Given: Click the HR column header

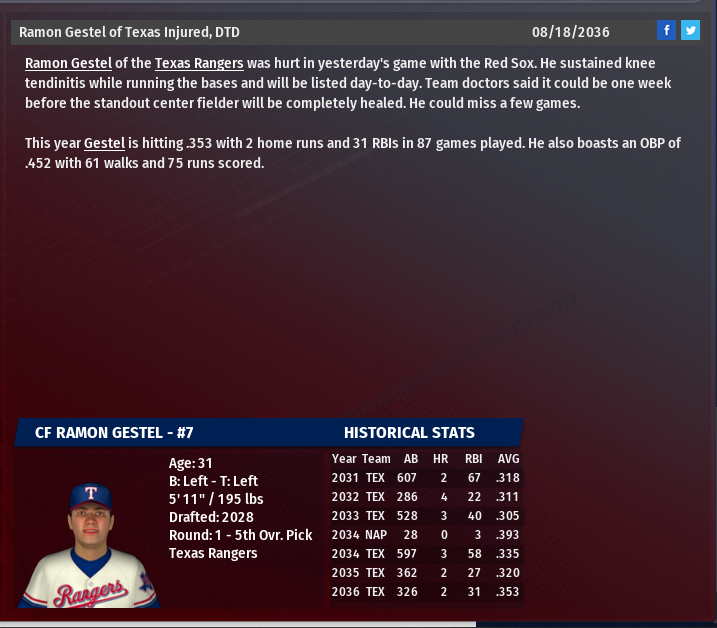Looking at the screenshot, I should (x=440, y=459).
